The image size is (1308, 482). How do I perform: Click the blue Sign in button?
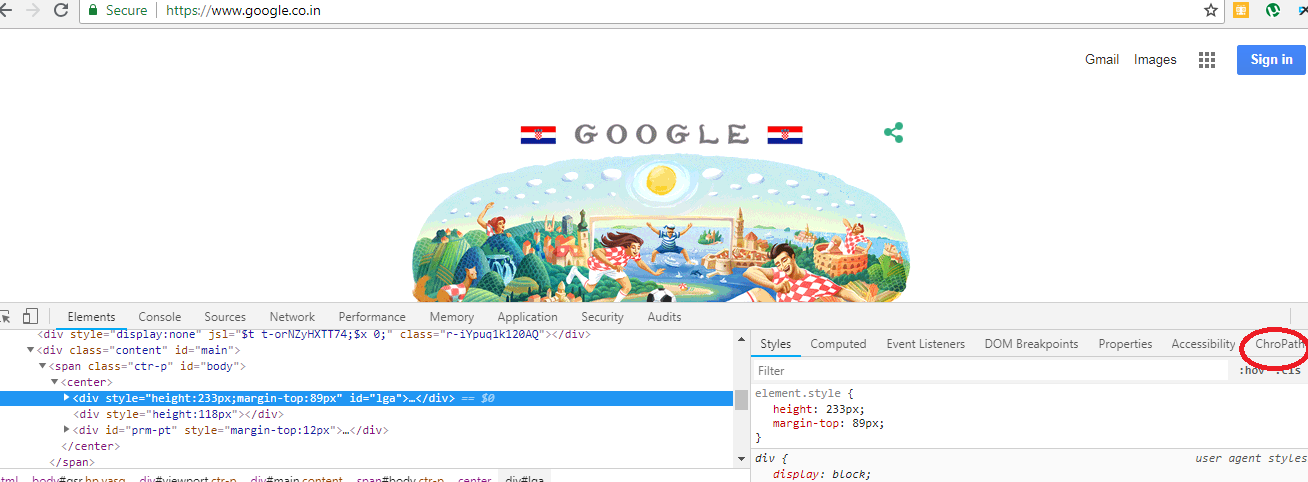point(1271,60)
